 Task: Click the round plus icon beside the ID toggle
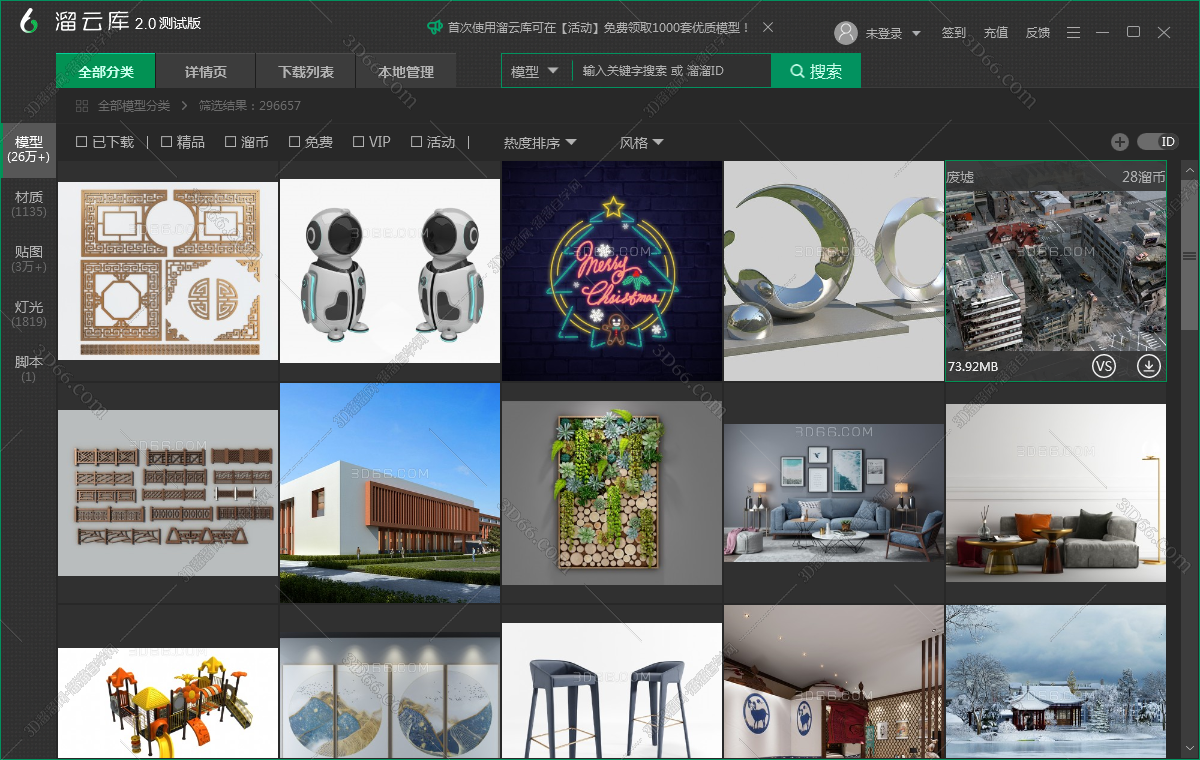pos(1120,142)
